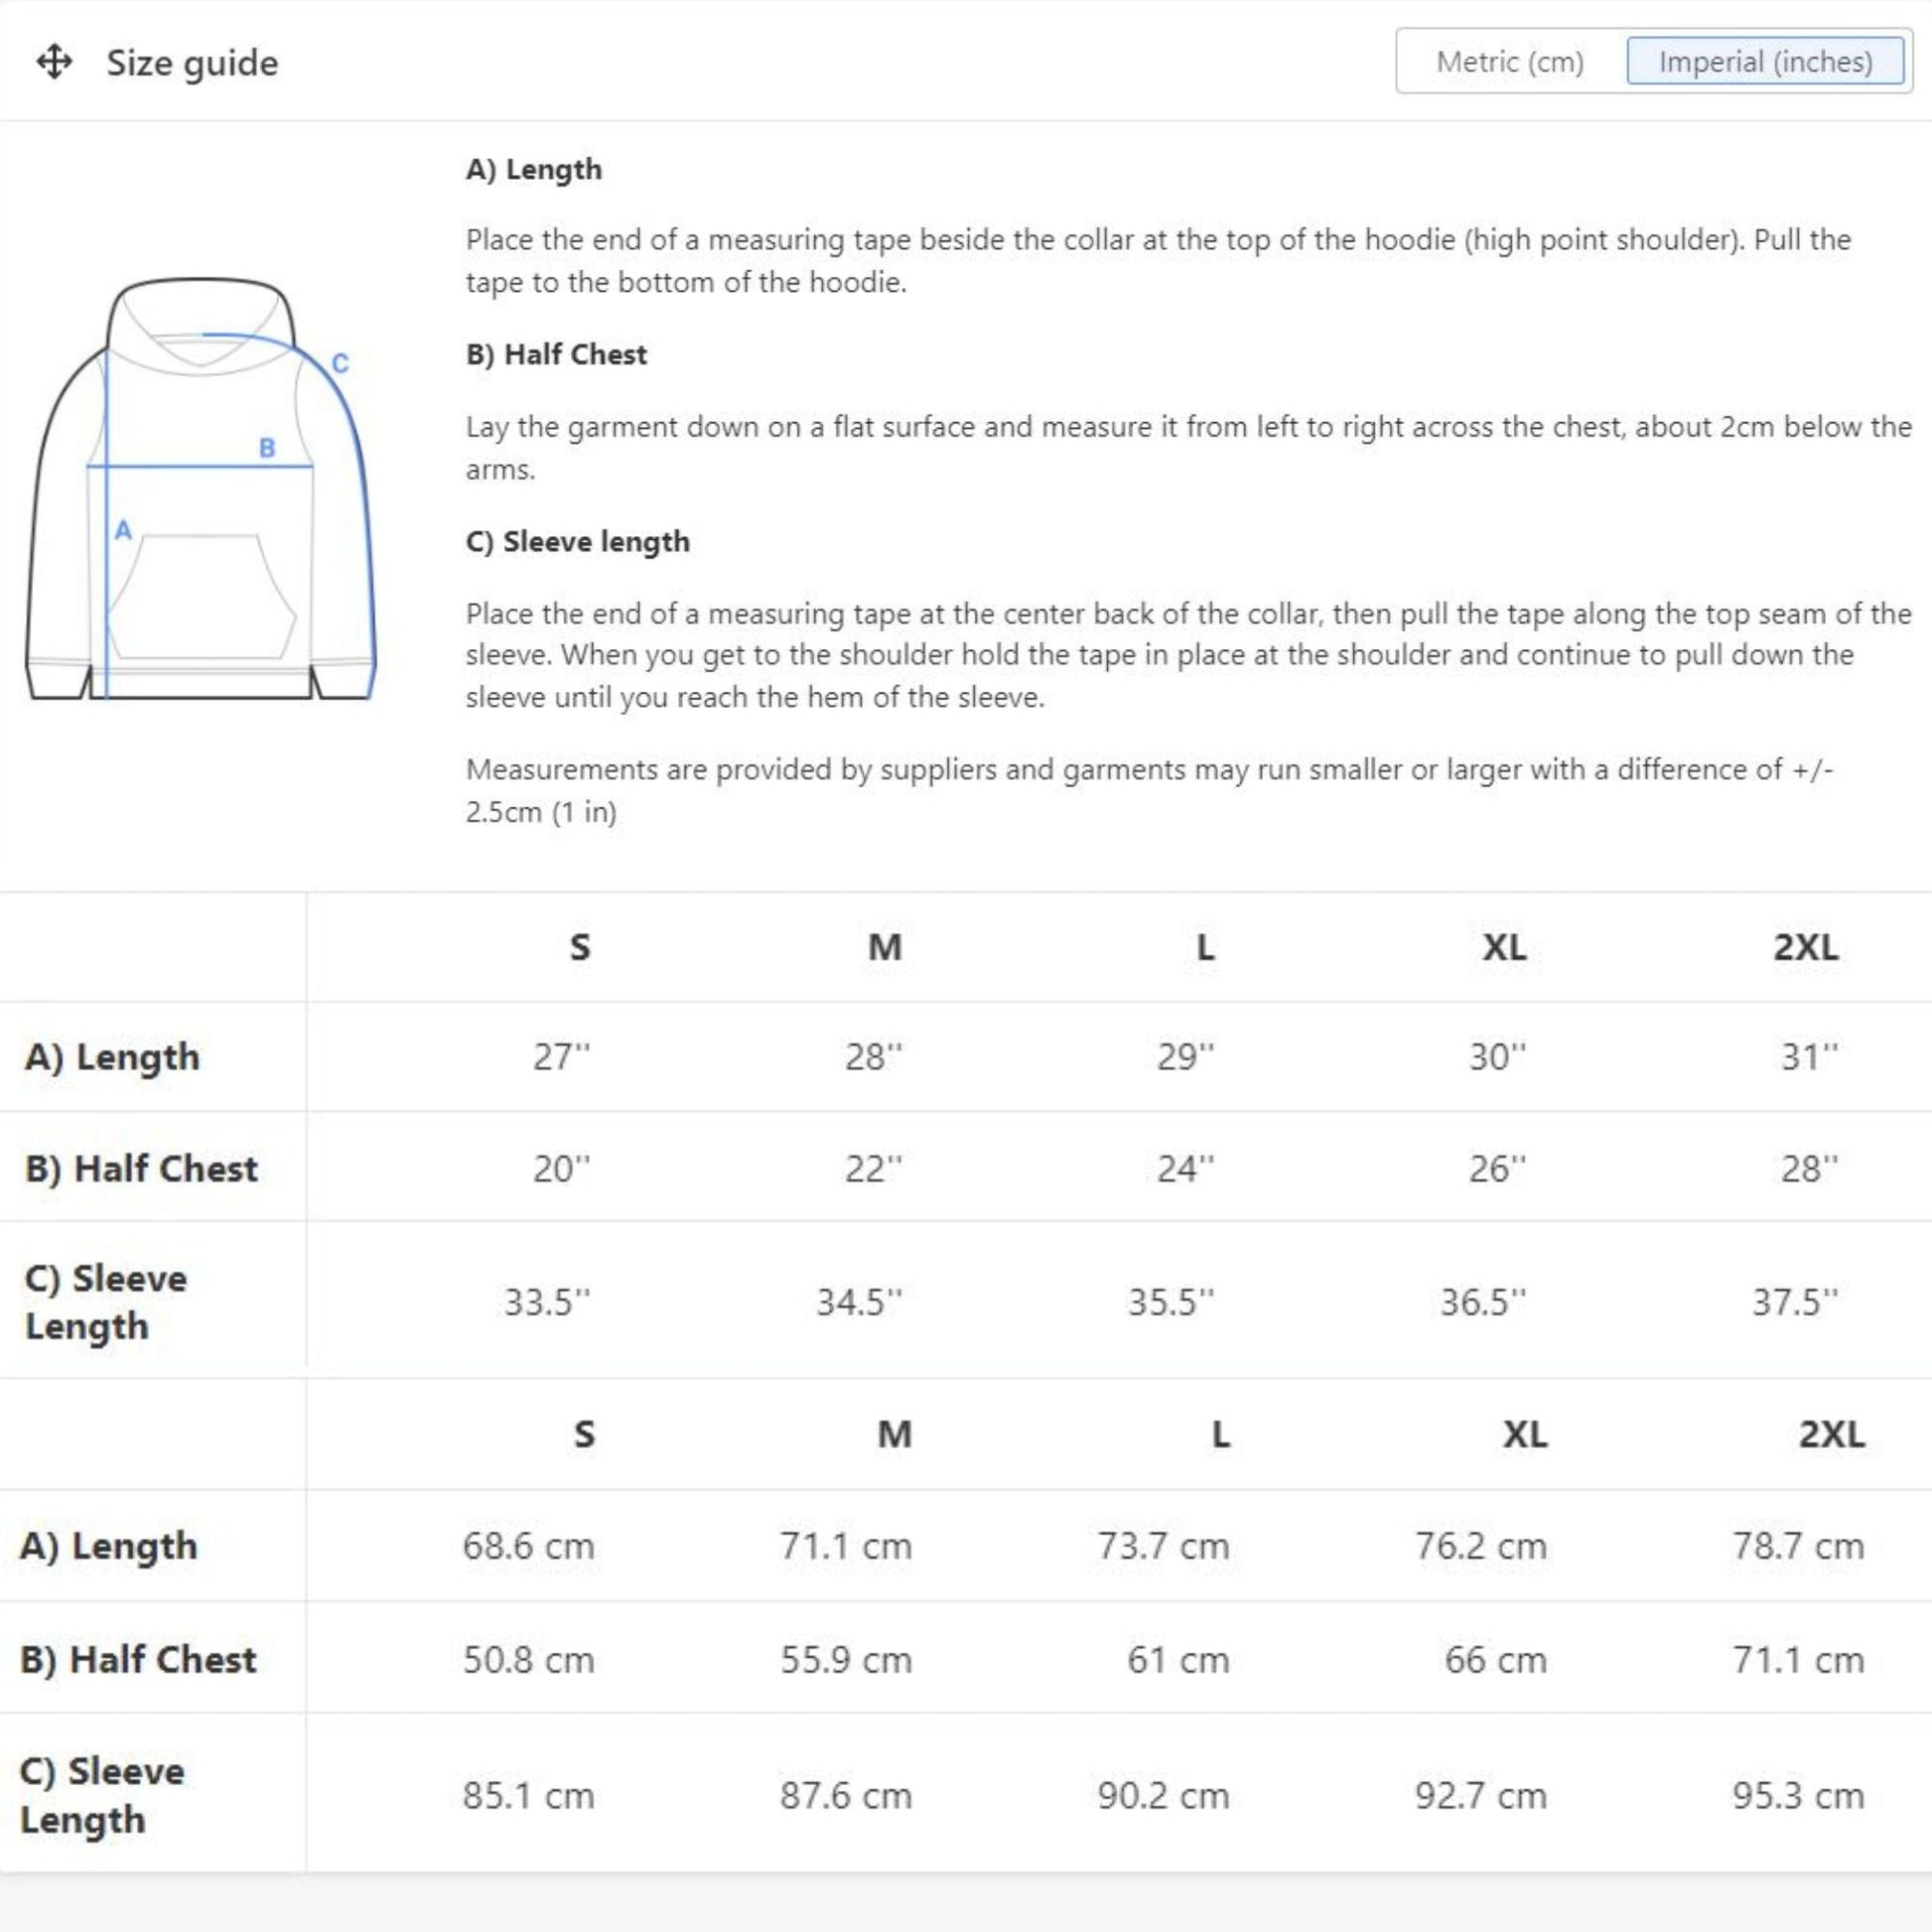The width and height of the screenshot is (1932, 1932).
Task: Click the bold 'A) Length' instruction heading
Action: [534, 169]
